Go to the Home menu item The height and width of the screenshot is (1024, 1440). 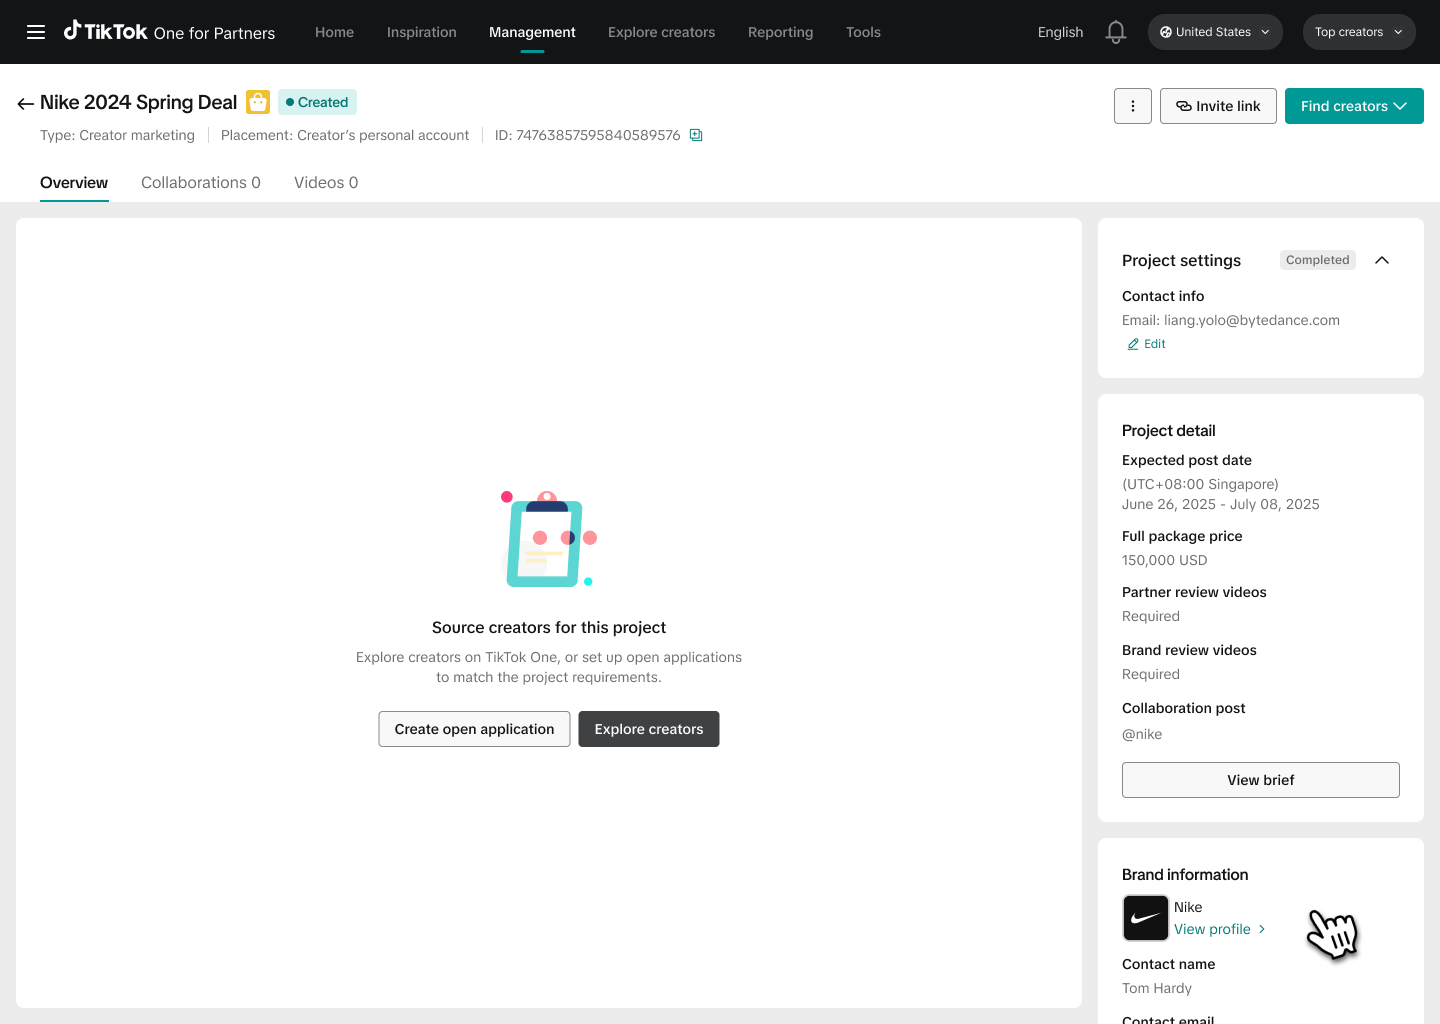pyautogui.click(x=334, y=32)
